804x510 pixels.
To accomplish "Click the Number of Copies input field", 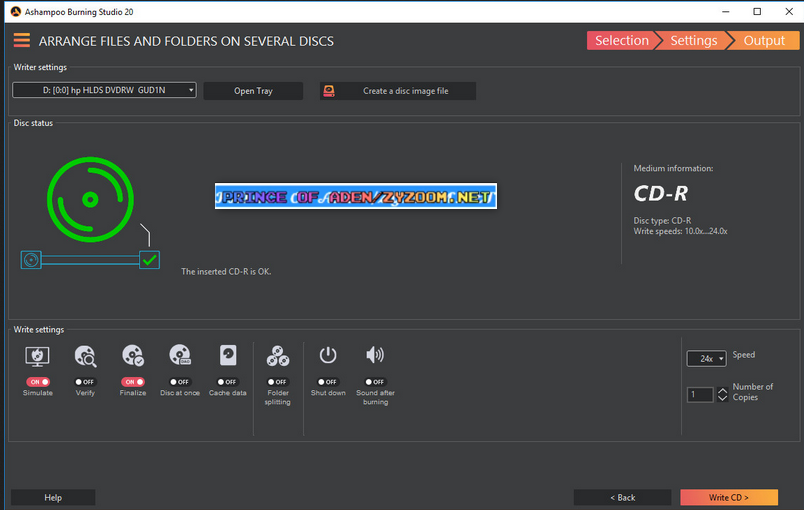I will [700, 395].
